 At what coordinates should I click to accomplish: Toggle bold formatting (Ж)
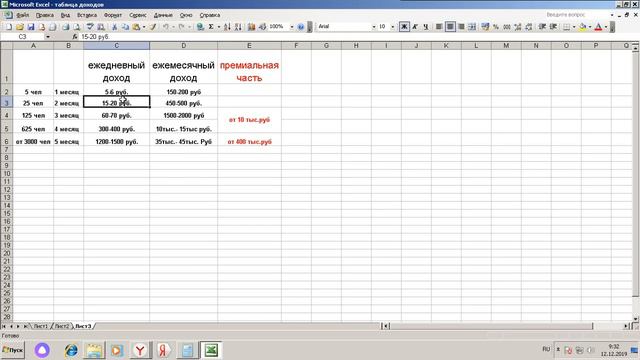404,27
